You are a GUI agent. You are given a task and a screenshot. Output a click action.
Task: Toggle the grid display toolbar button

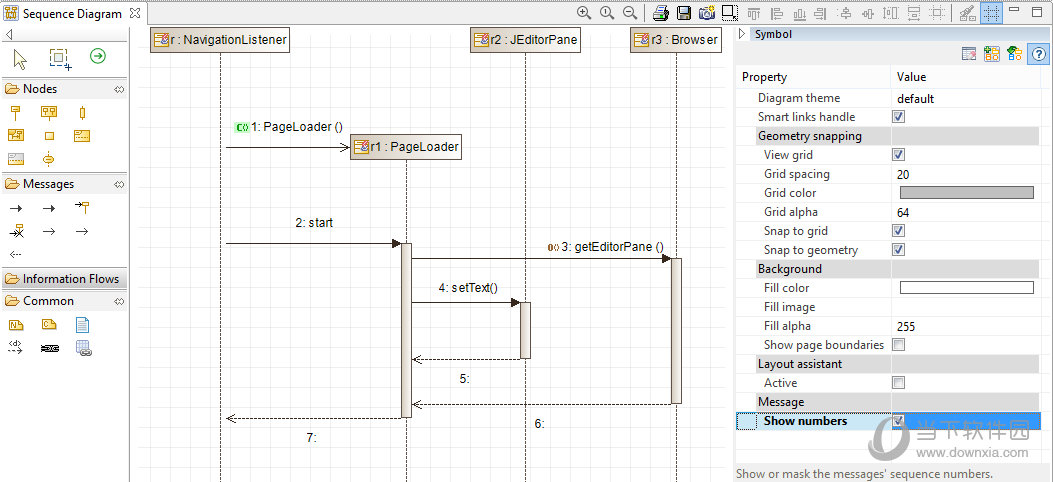click(991, 13)
